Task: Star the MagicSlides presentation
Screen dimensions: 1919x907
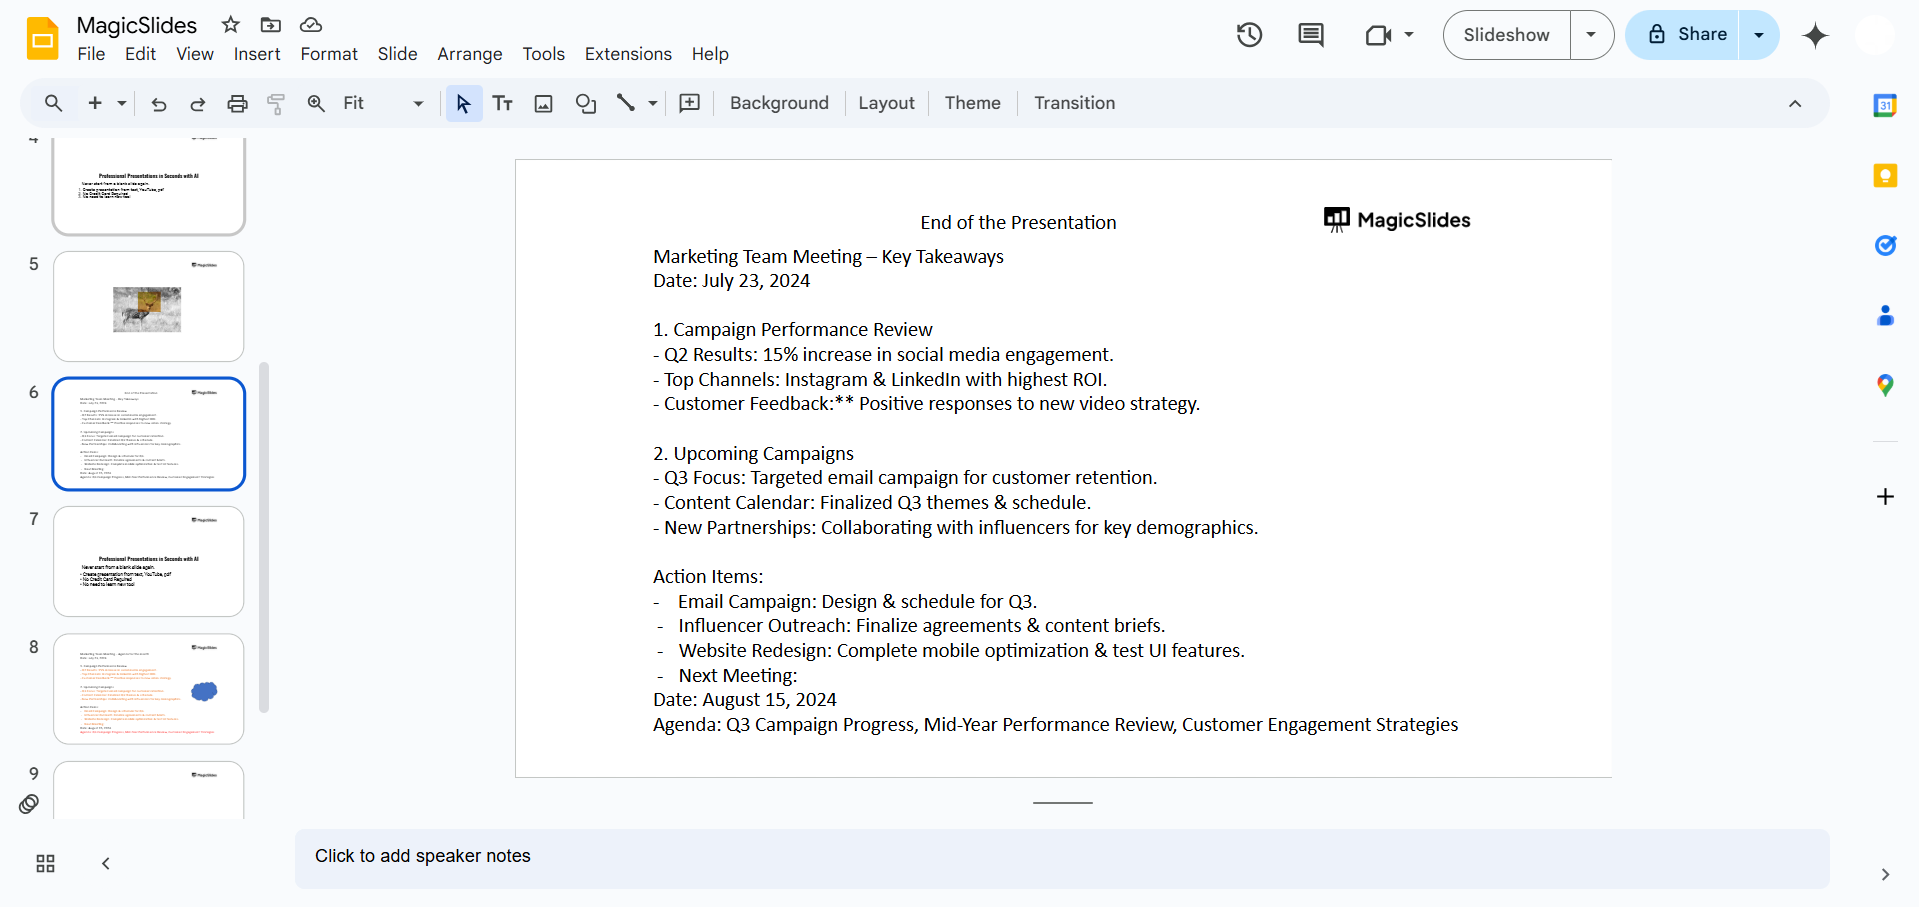Action: [231, 25]
